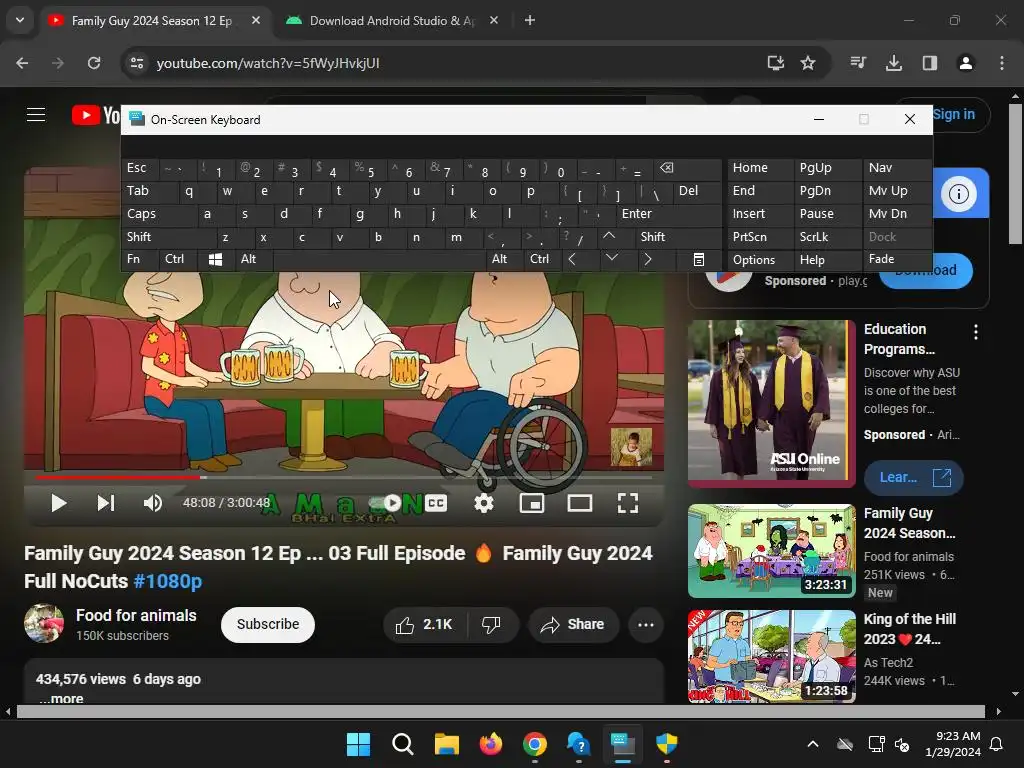
Task: Toggle Caps key on On-Screen Keyboard
Action: (x=159, y=214)
